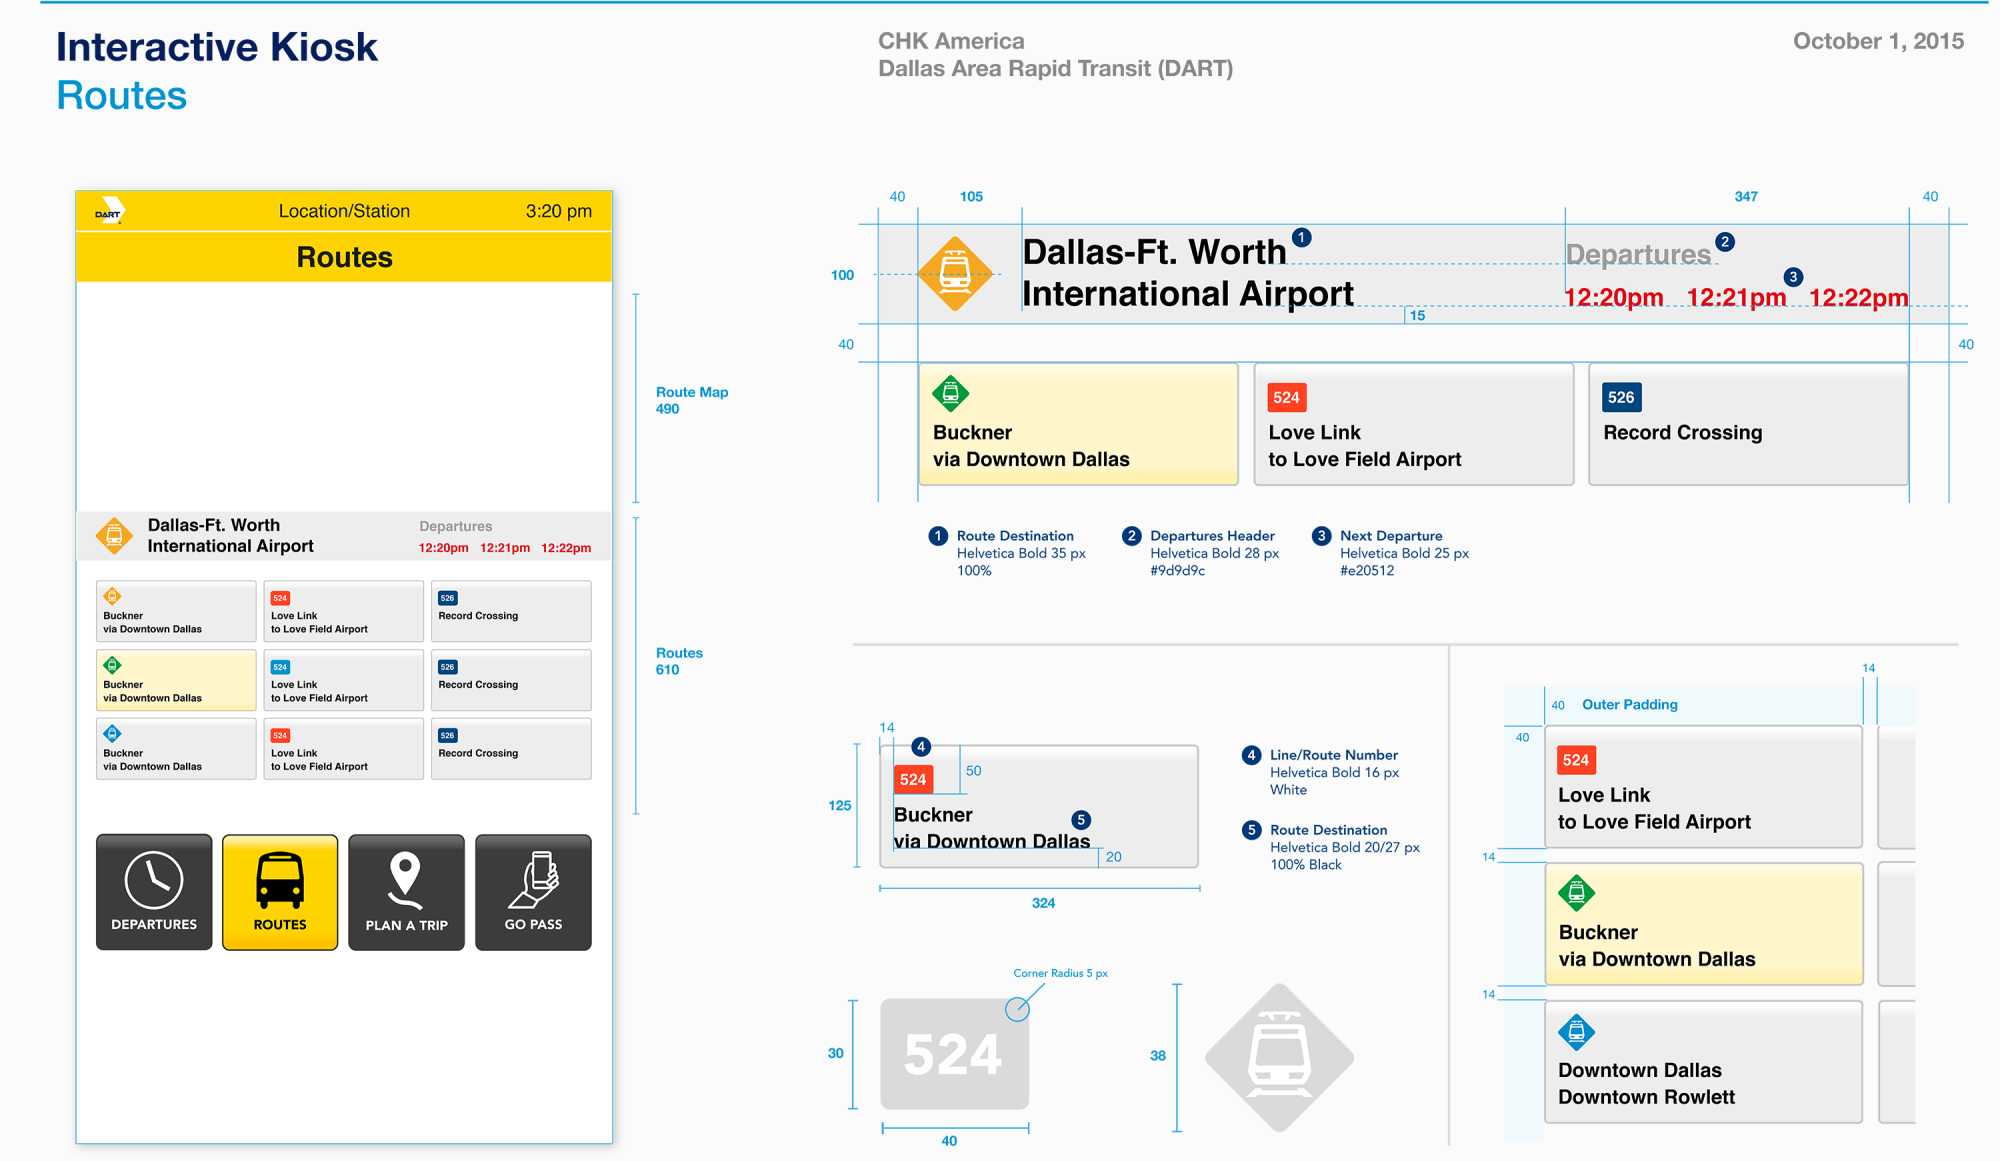
Task: Select the yellow Routes bus button
Action: [x=280, y=892]
